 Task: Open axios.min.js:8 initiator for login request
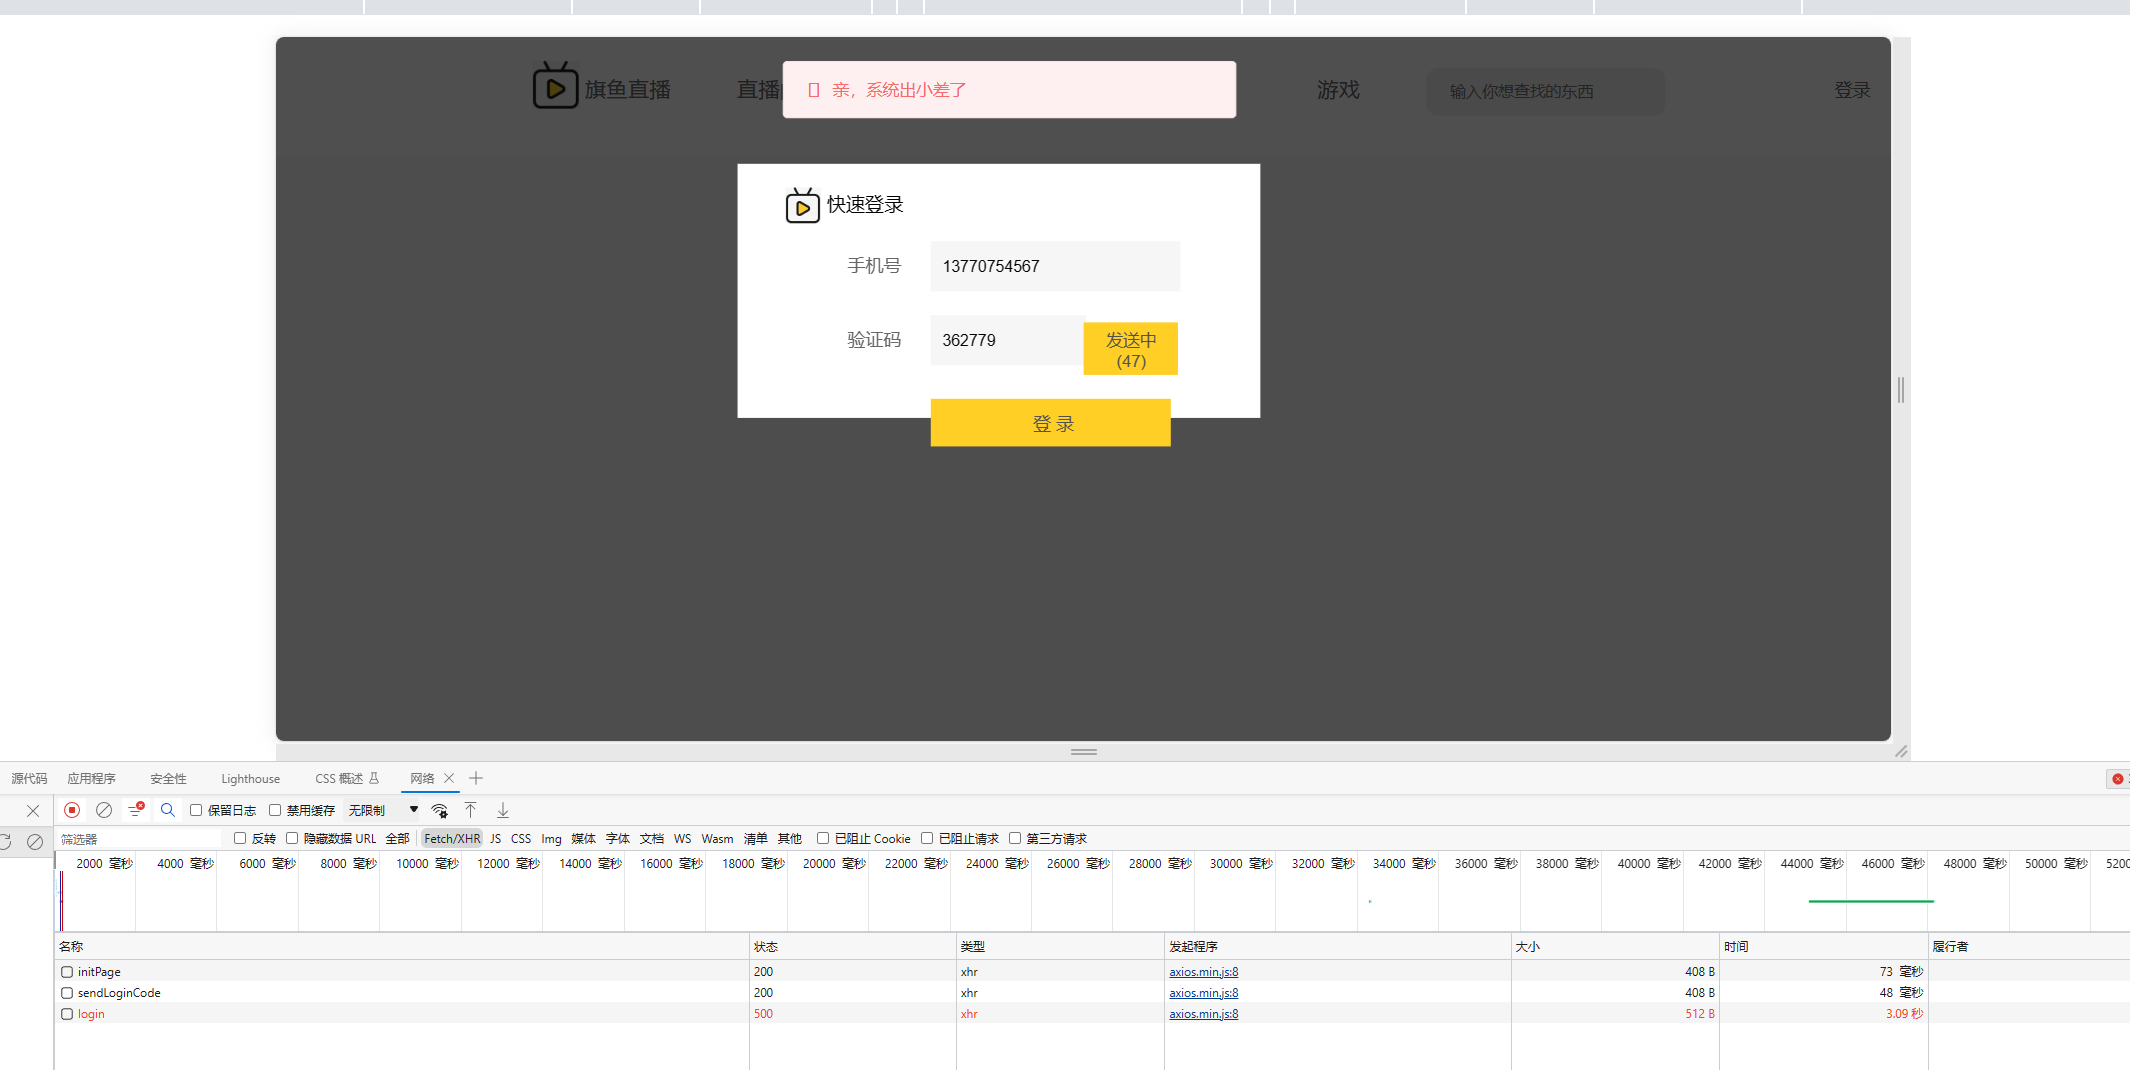(x=1204, y=1014)
